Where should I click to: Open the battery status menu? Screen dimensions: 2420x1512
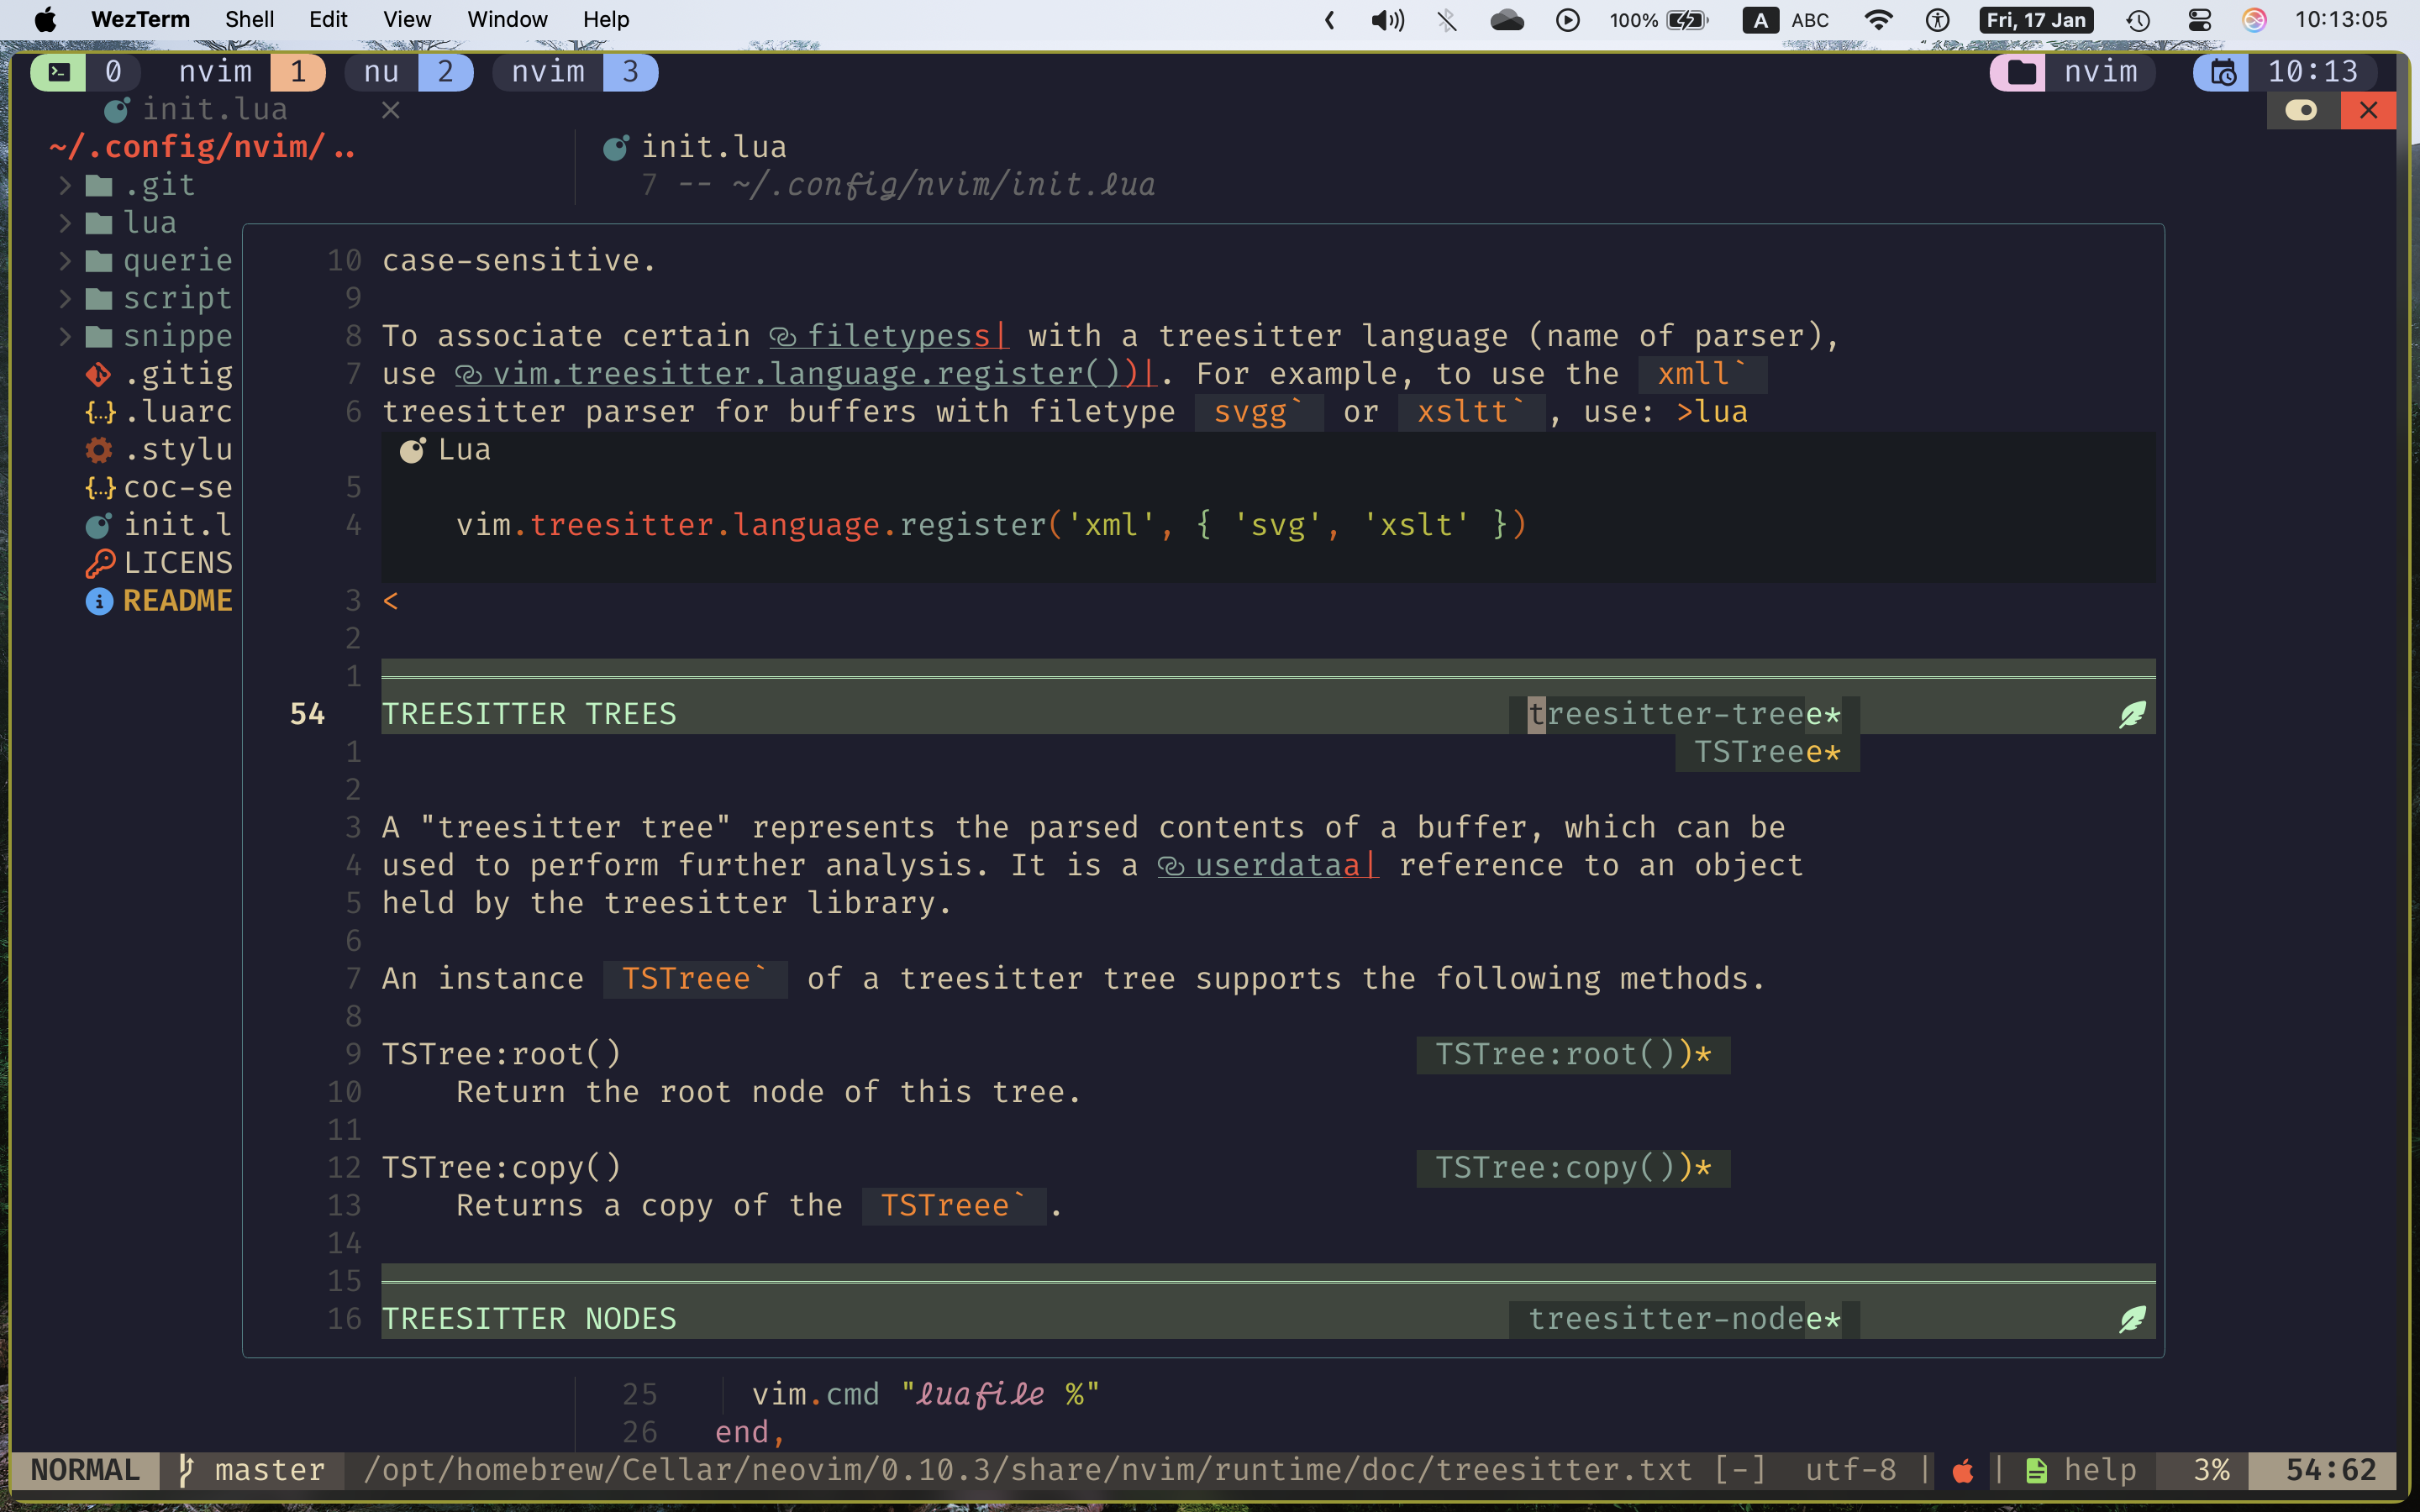point(1658,20)
